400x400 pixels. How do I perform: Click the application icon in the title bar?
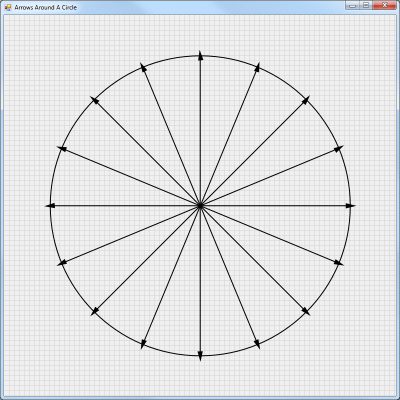pos(8,7)
